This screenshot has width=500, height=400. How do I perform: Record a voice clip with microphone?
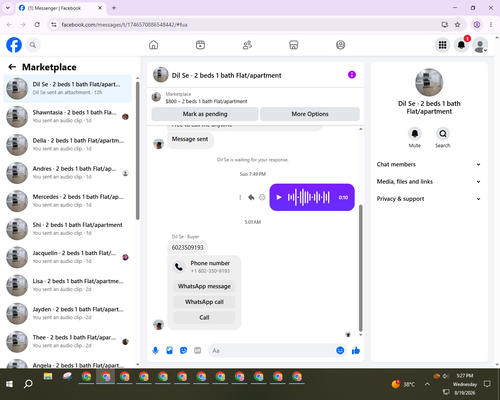click(155, 350)
